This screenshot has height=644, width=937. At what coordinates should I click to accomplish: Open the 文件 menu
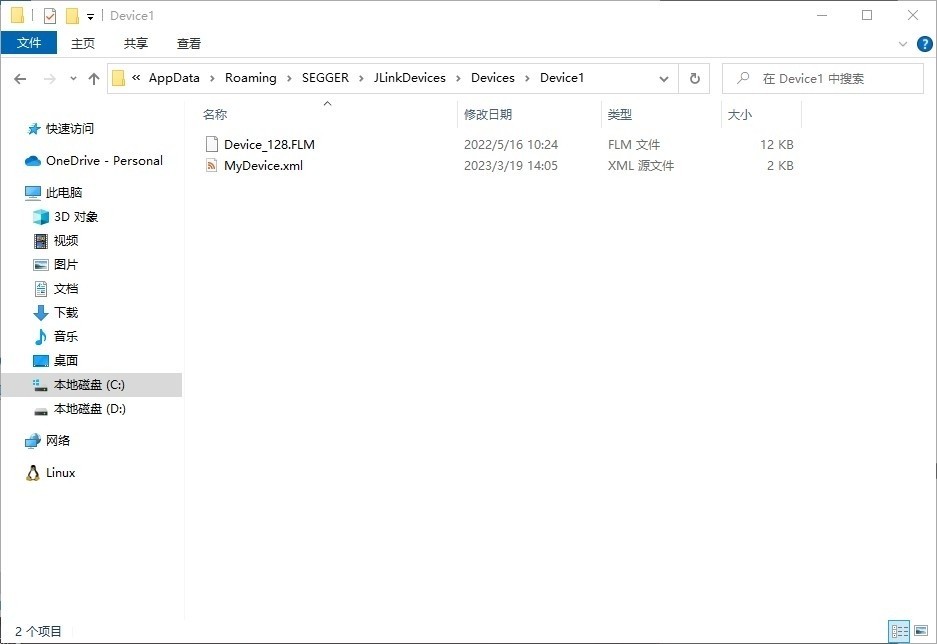(29, 43)
